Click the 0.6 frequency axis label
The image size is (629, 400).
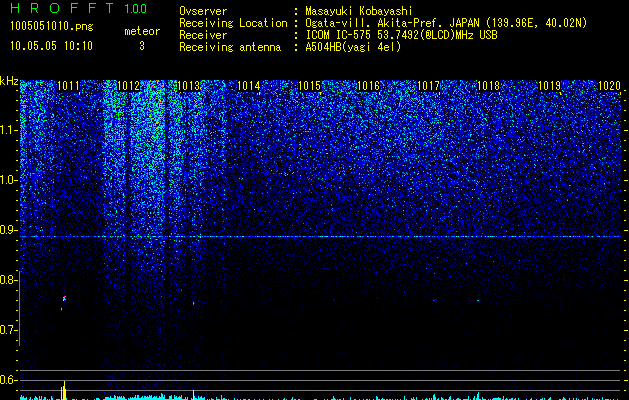coord(7,380)
